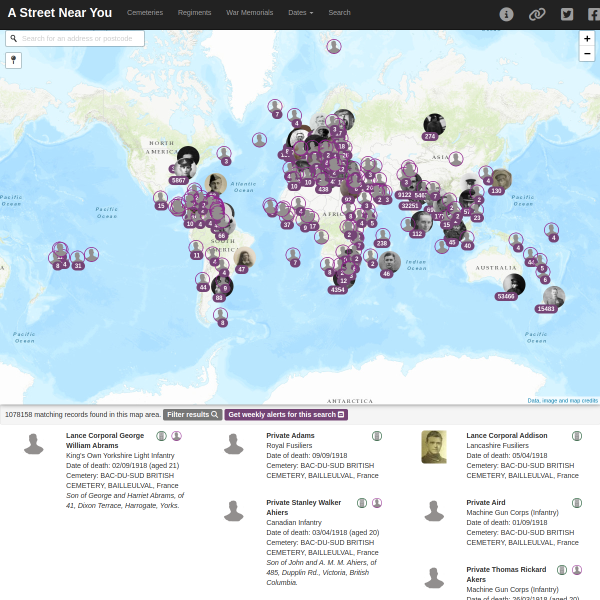Open the 53466 cluster marker in Australia

click(x=506, y=296)
